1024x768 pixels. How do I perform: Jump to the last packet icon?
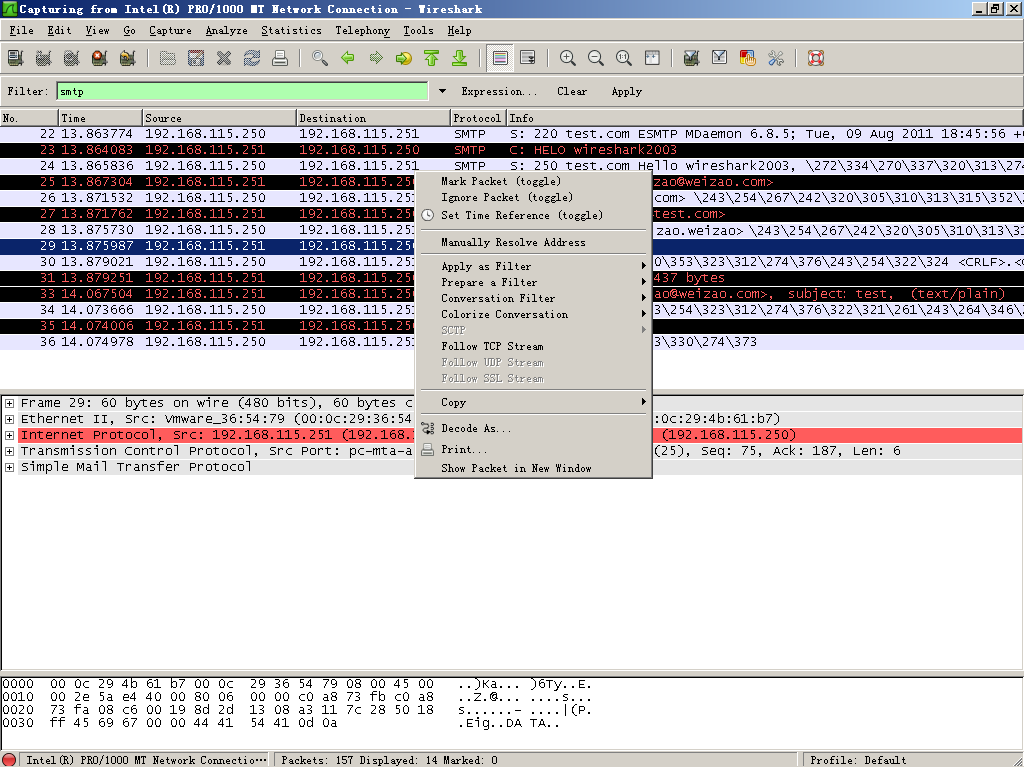pos(460,58)
